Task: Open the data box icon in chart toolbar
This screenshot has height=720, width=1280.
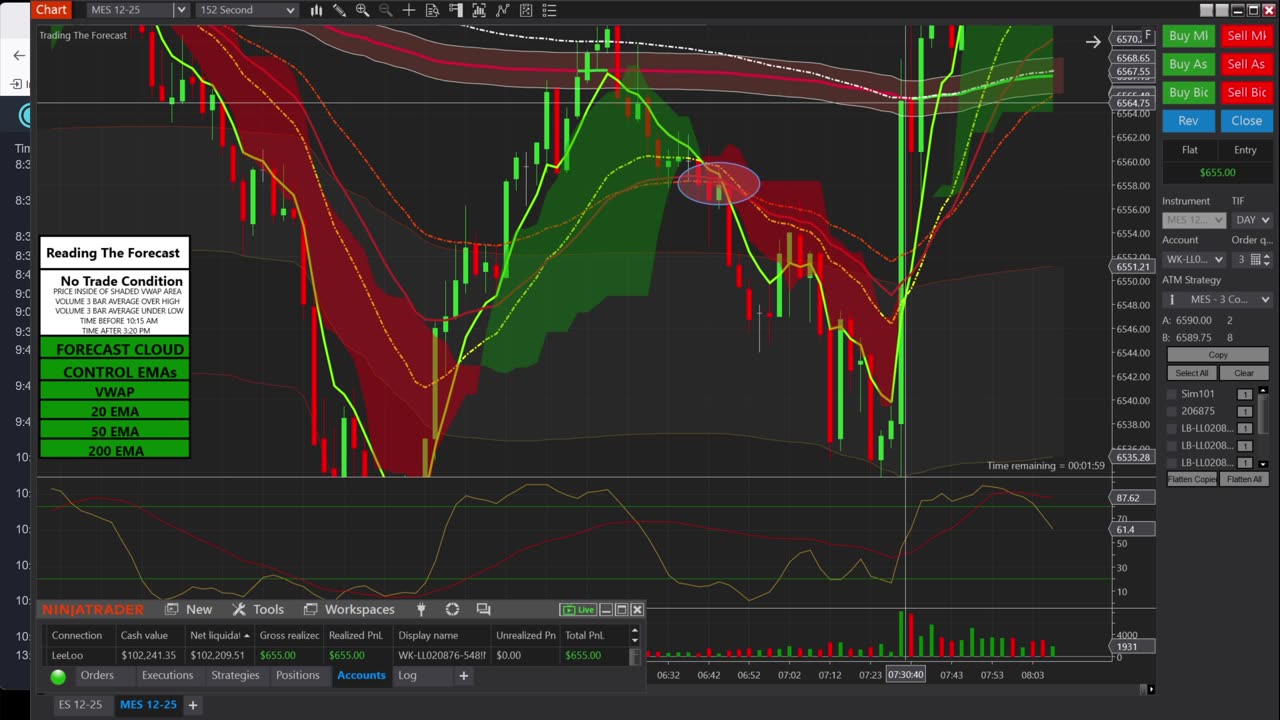Action: pyautogui.click(x=432, y=10)
